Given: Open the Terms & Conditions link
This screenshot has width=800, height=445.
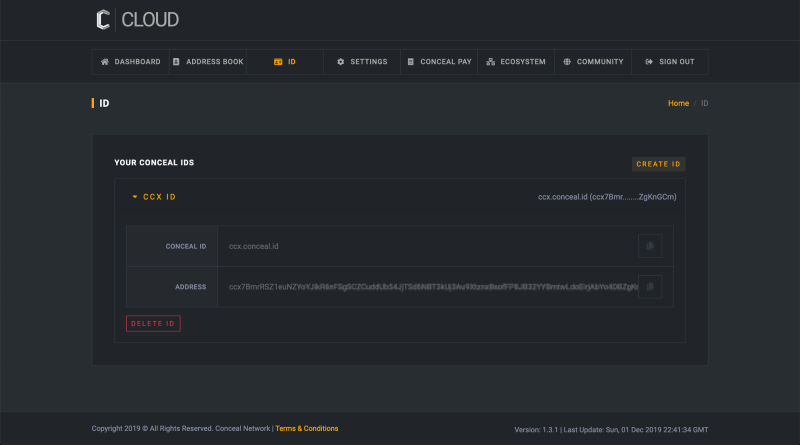Looking at the screenshot, I should pyautogui.click(x=307, y=429).
